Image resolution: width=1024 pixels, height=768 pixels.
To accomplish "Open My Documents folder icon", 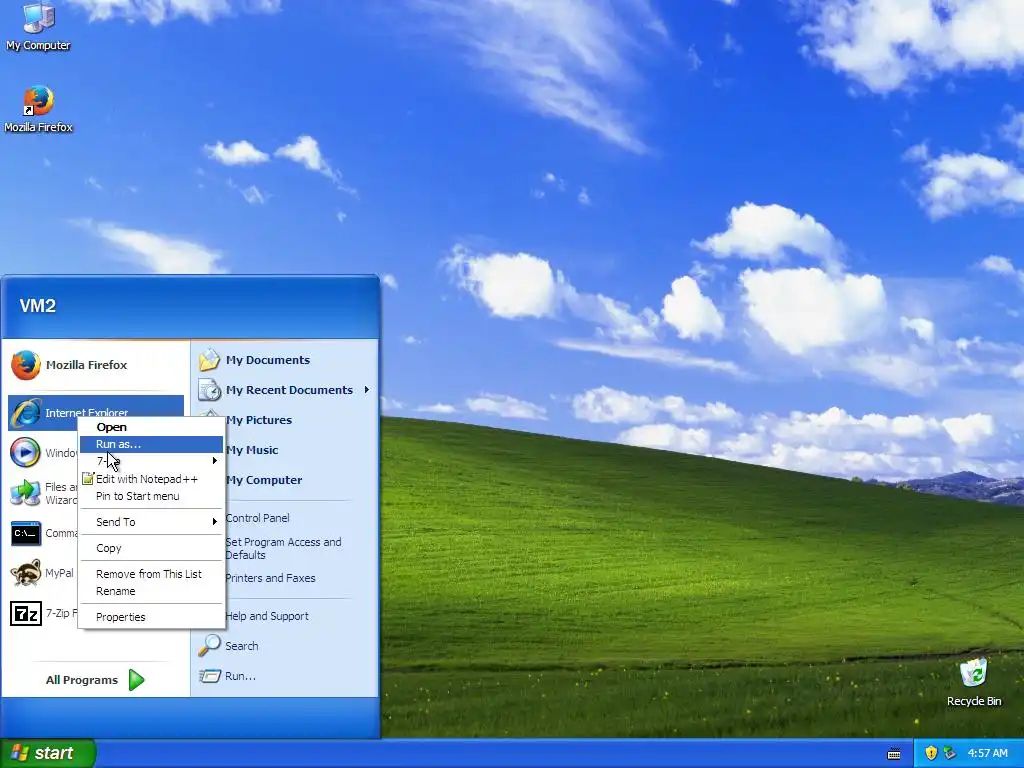I will tap(209, 360).
